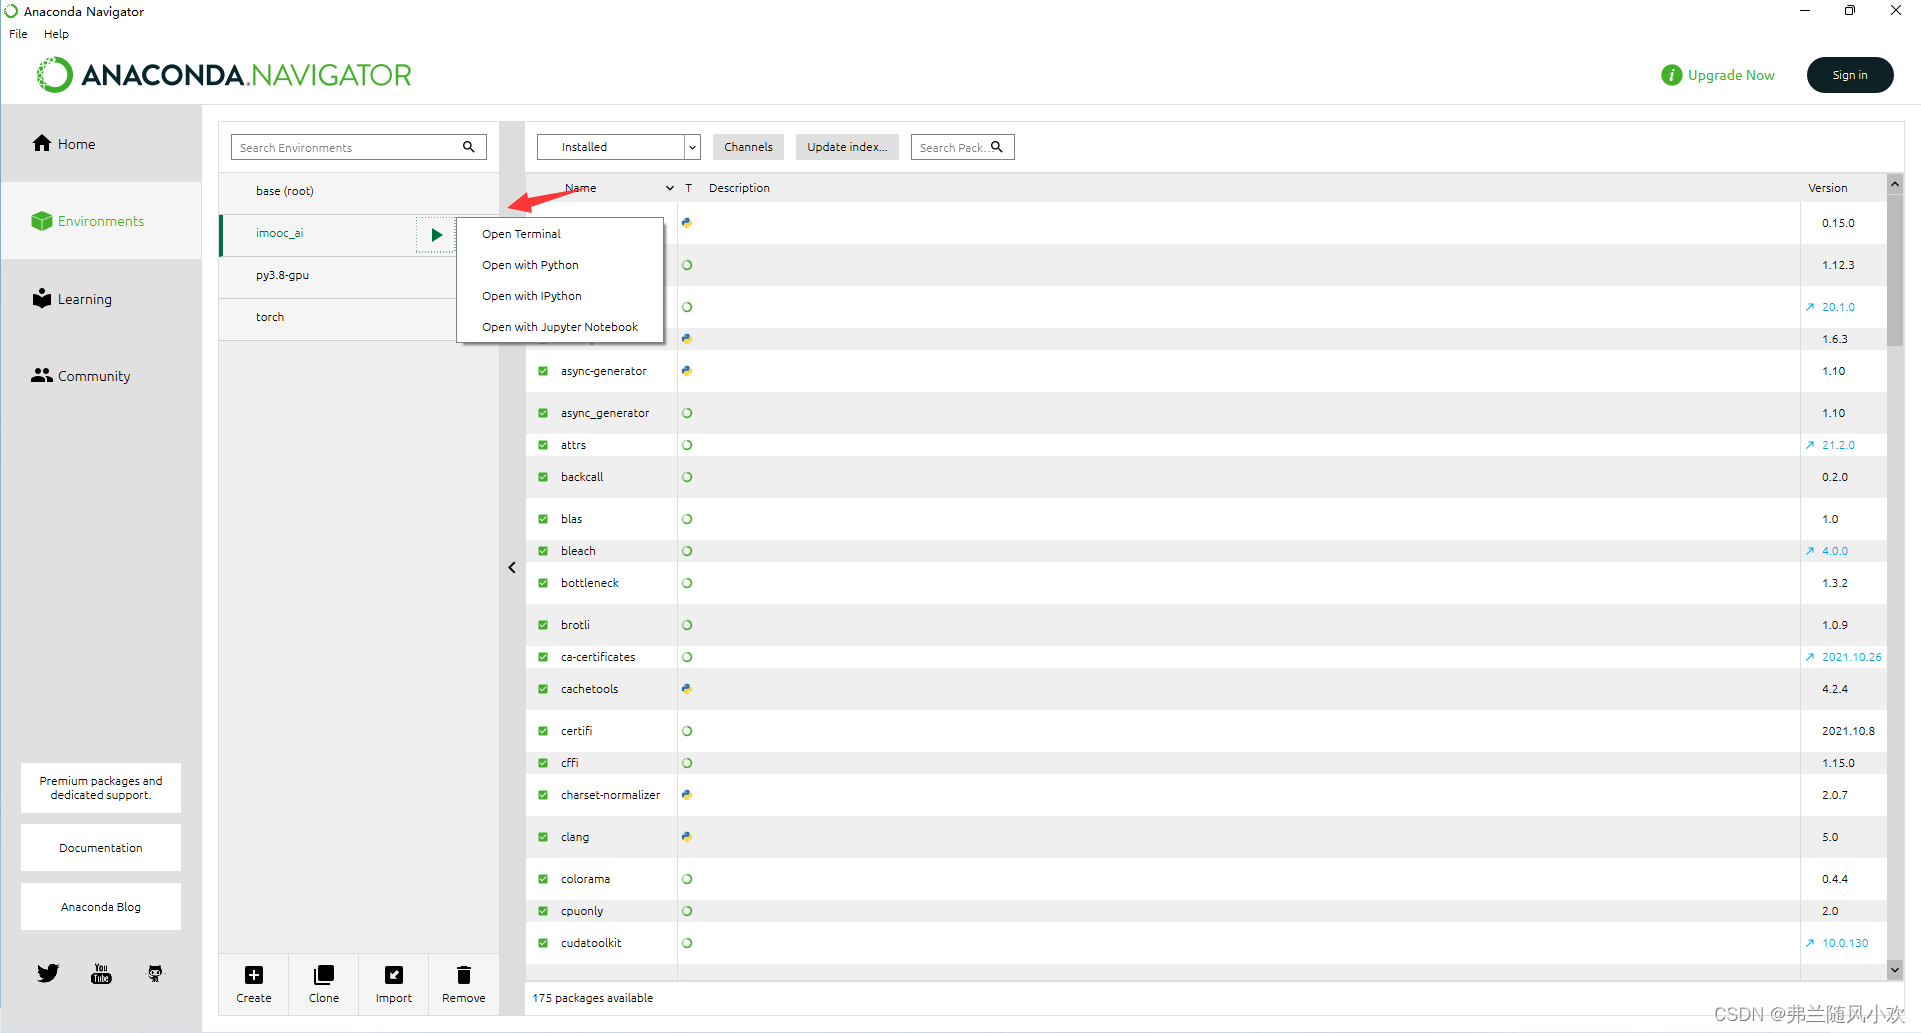Viewport: 1921px width, 1033px height.
Task: Toggle the certifi package checkbox
Action: pos(543,731)
